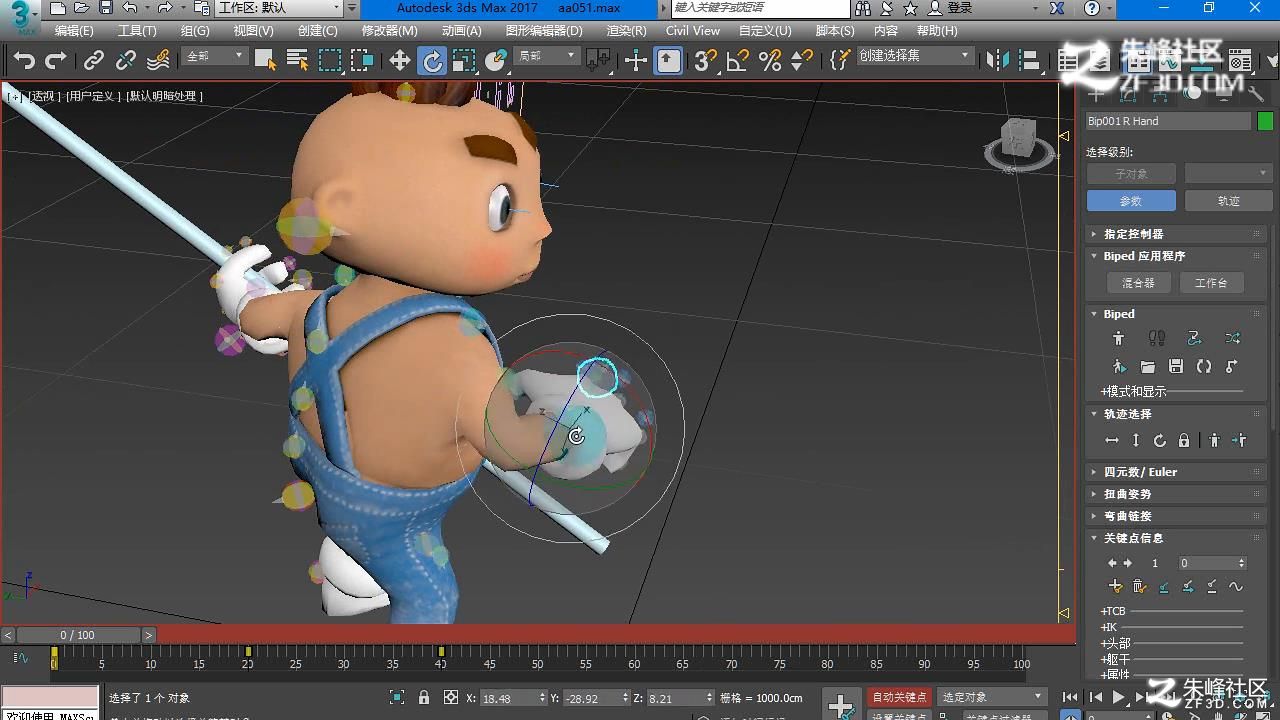
Task: Open the 全部 selection filter dropdown
Action: click(215, 56)
